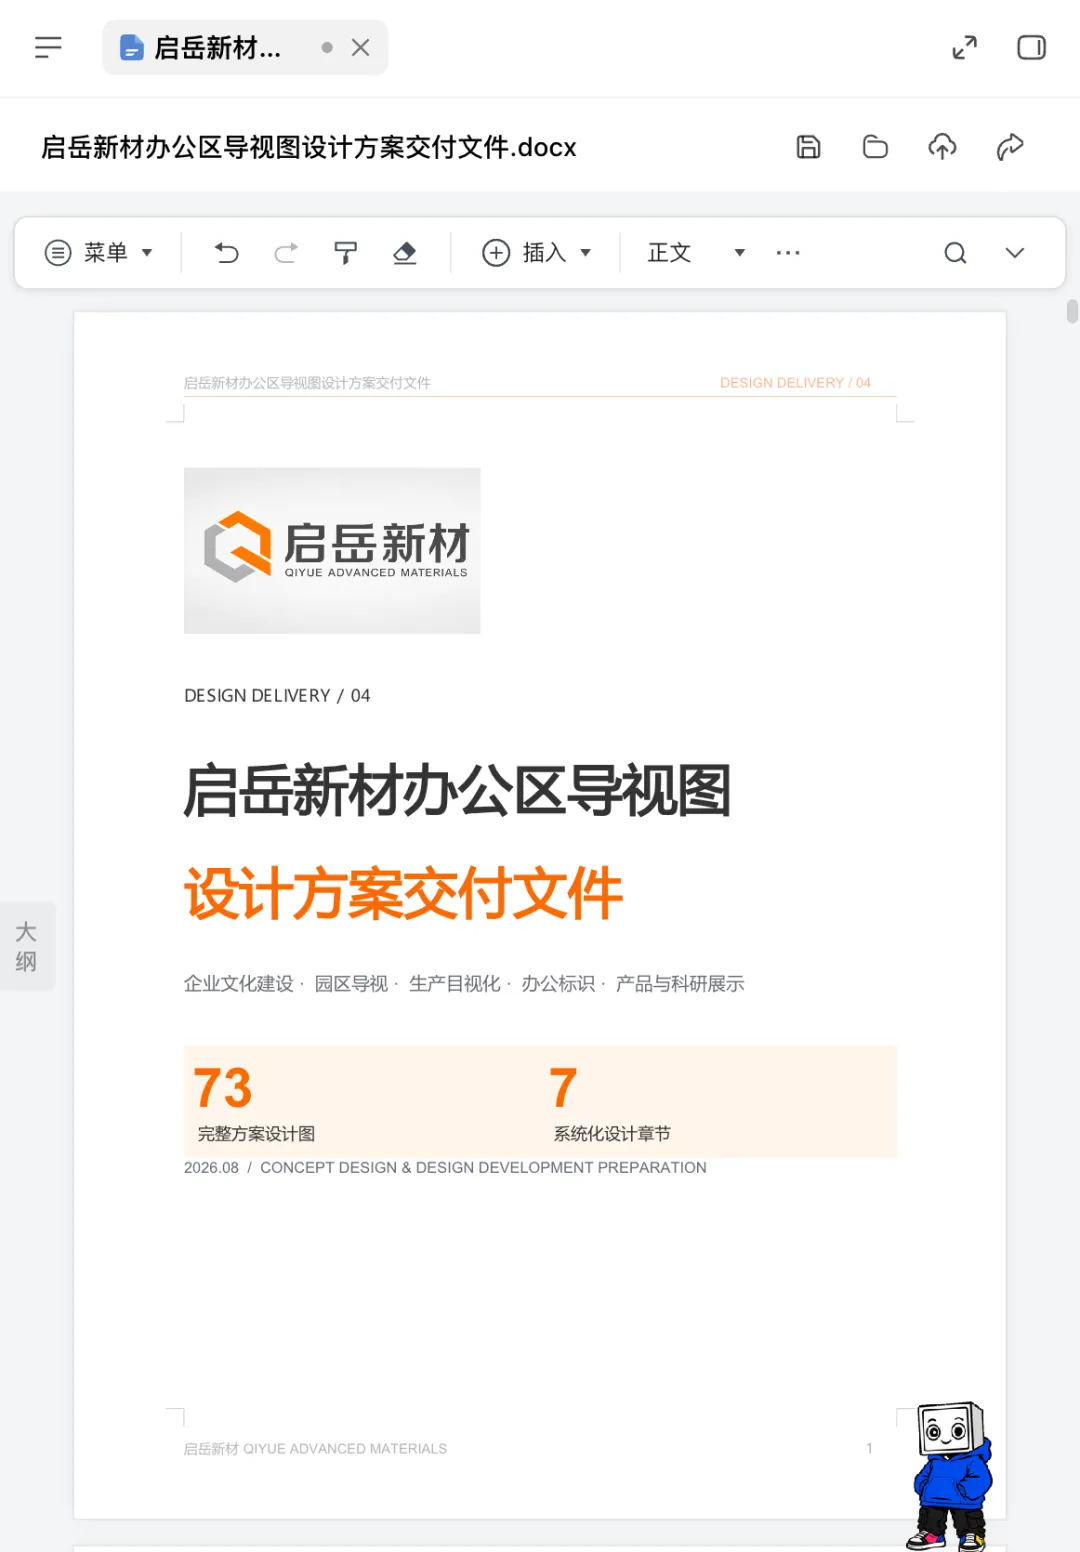The height and width of the screenshot is (1552, 1080).
Task: Click the number 73 statistic
Action: point(222,1088)
